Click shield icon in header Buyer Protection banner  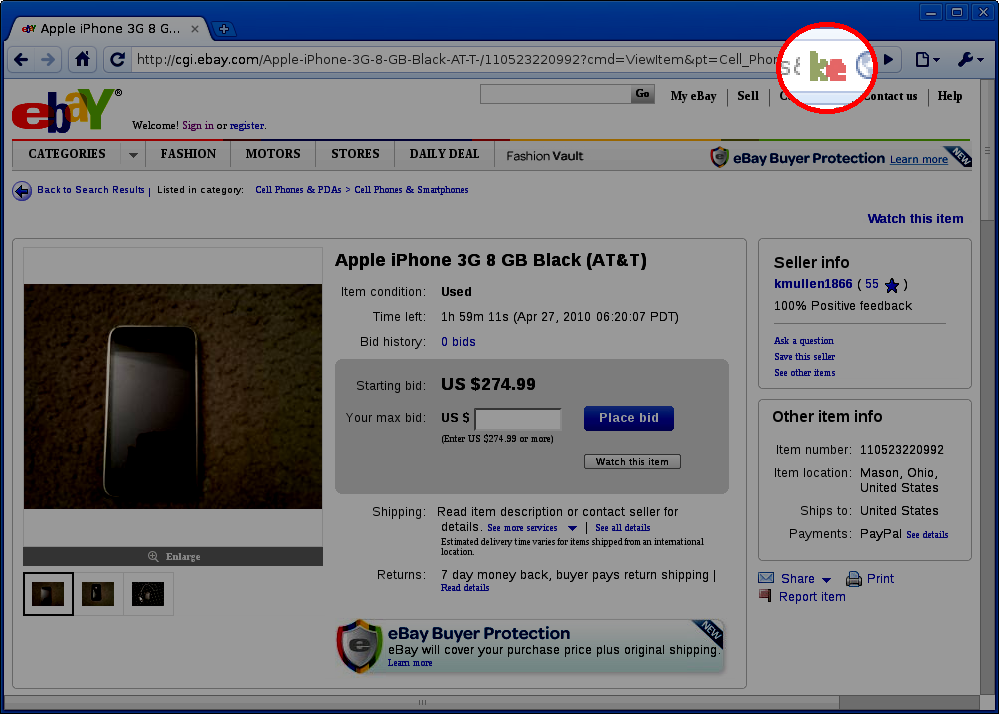719,157
